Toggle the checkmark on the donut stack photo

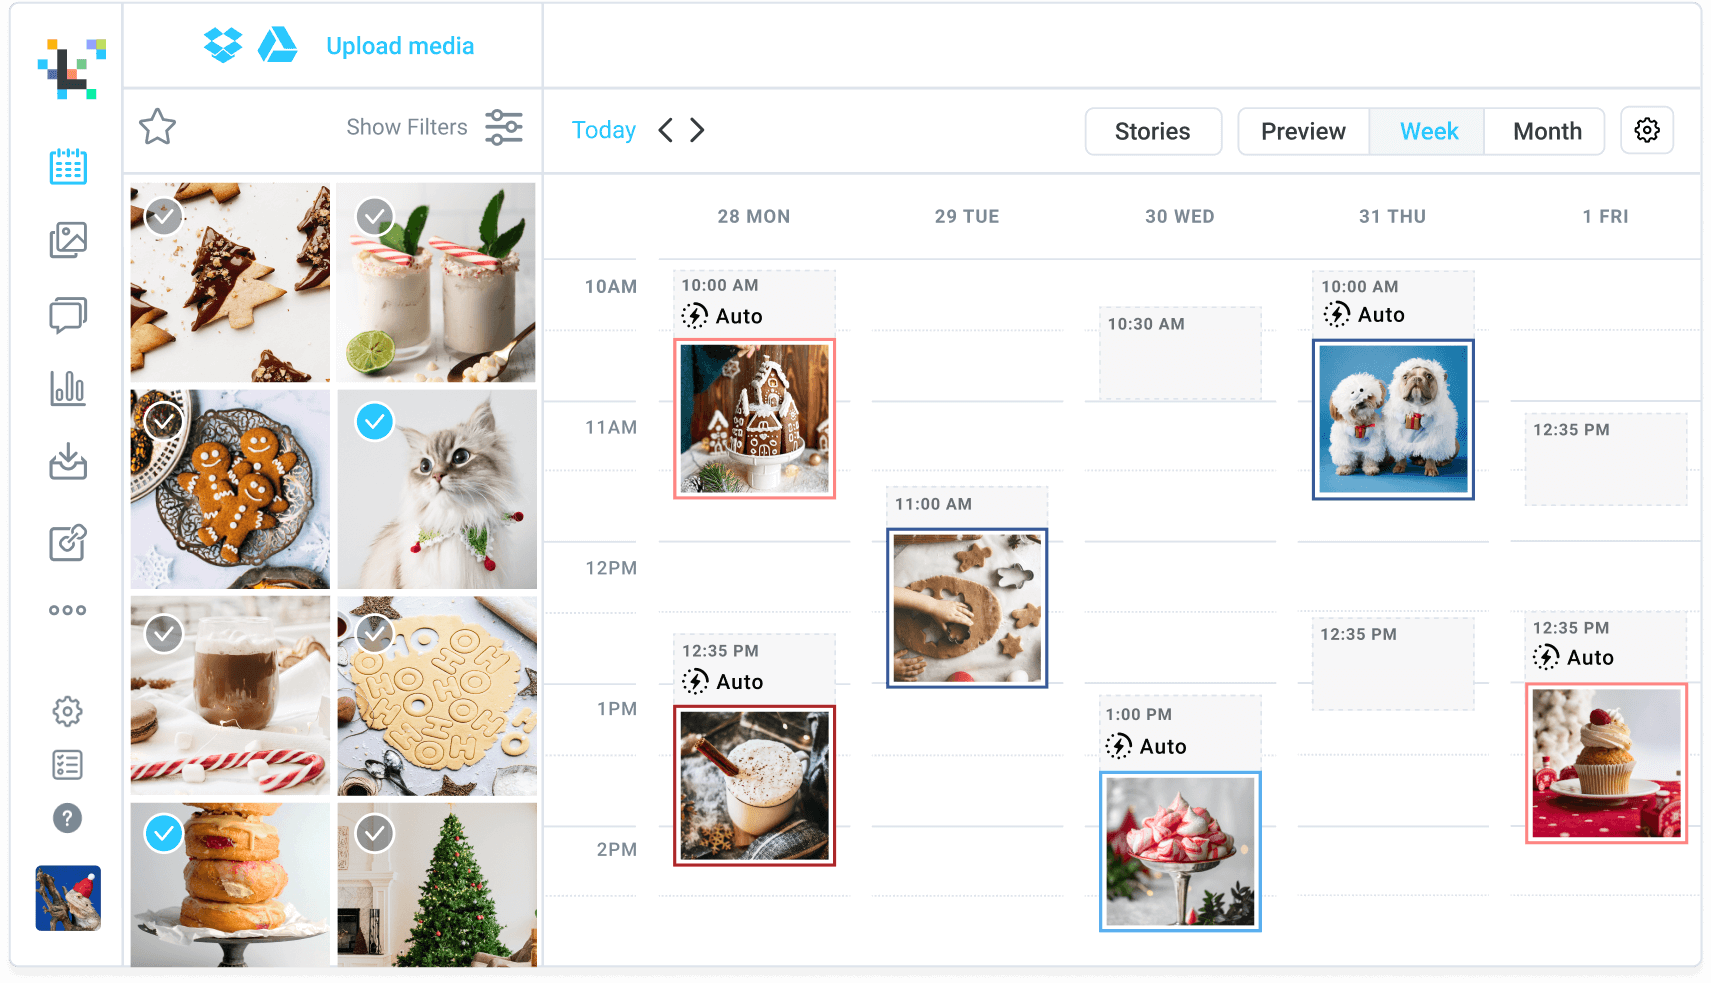coord(164,833)
